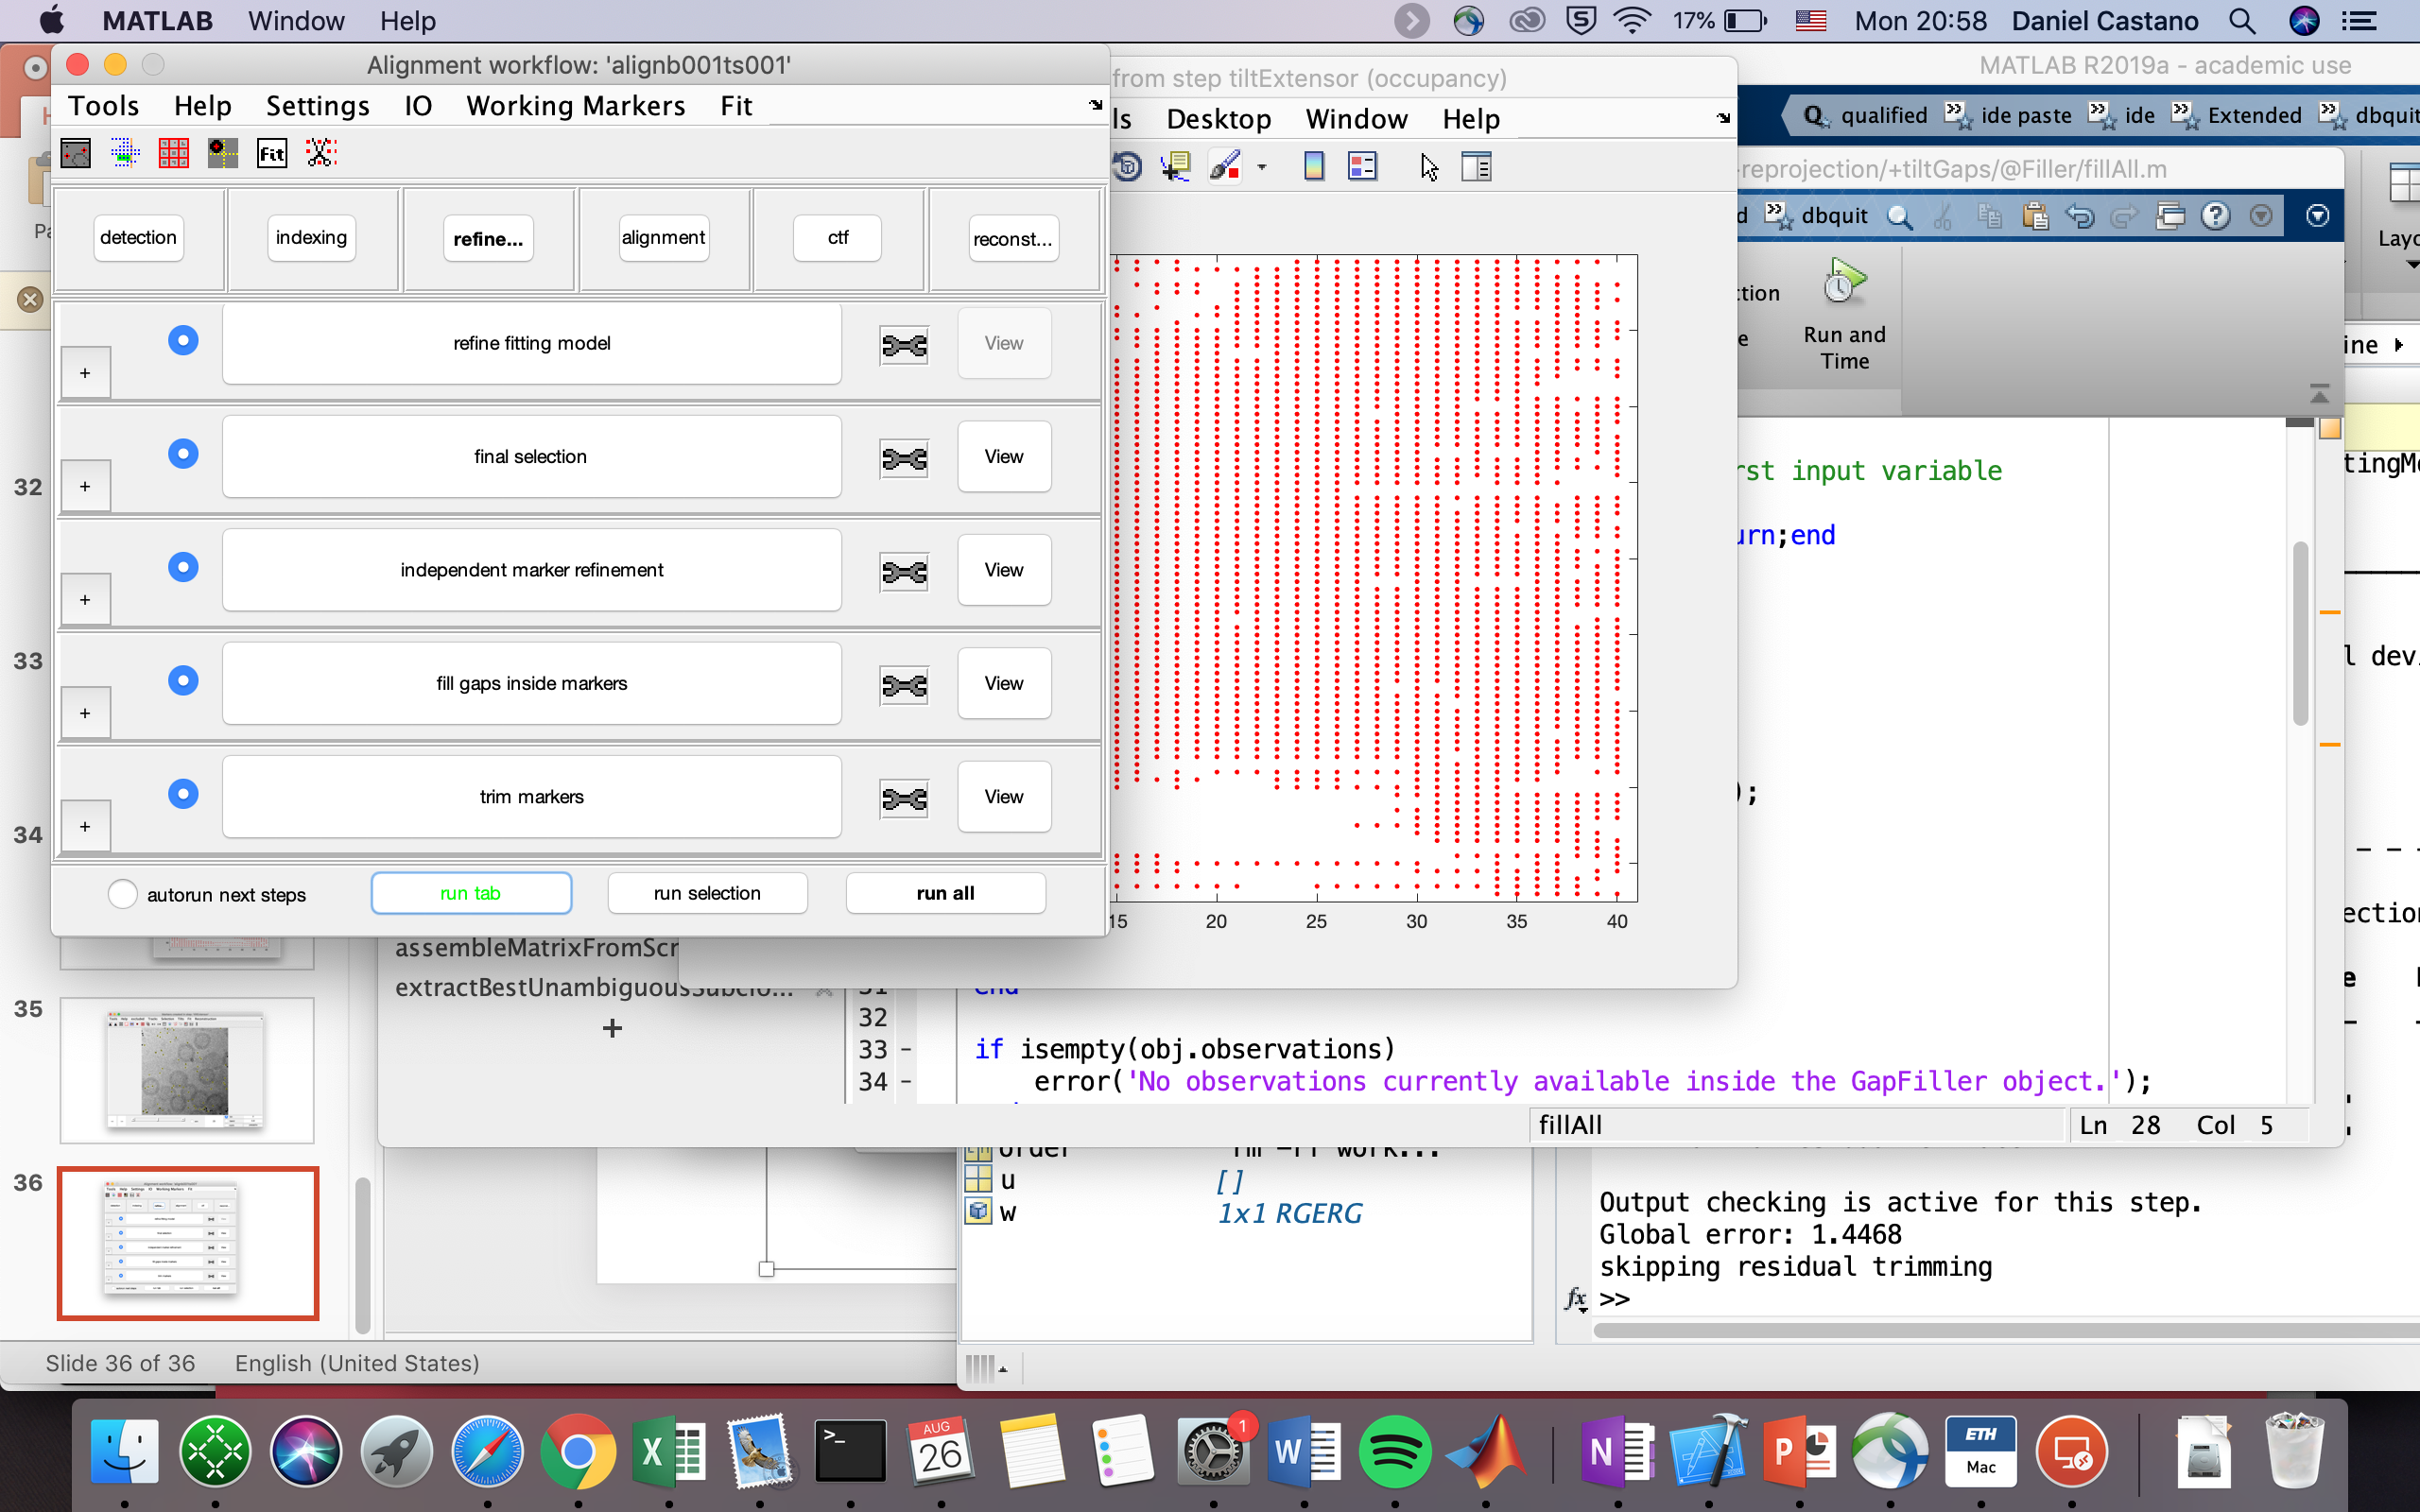Click the blue dotted occupancy plot icon
Image resolution: width=2420 pixels, height=1512 pixels.
pos(125,153)
